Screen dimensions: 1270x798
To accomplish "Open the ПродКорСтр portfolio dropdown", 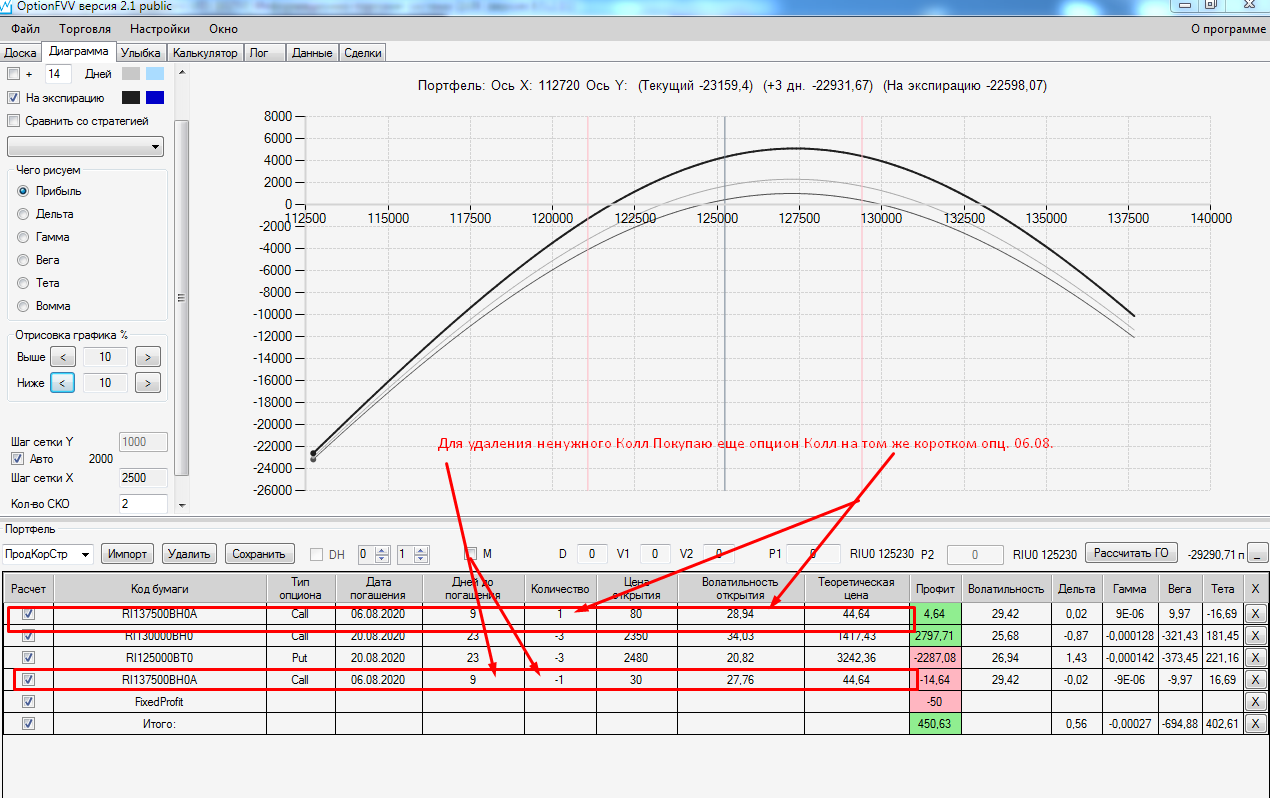I will tap(48, 554).
